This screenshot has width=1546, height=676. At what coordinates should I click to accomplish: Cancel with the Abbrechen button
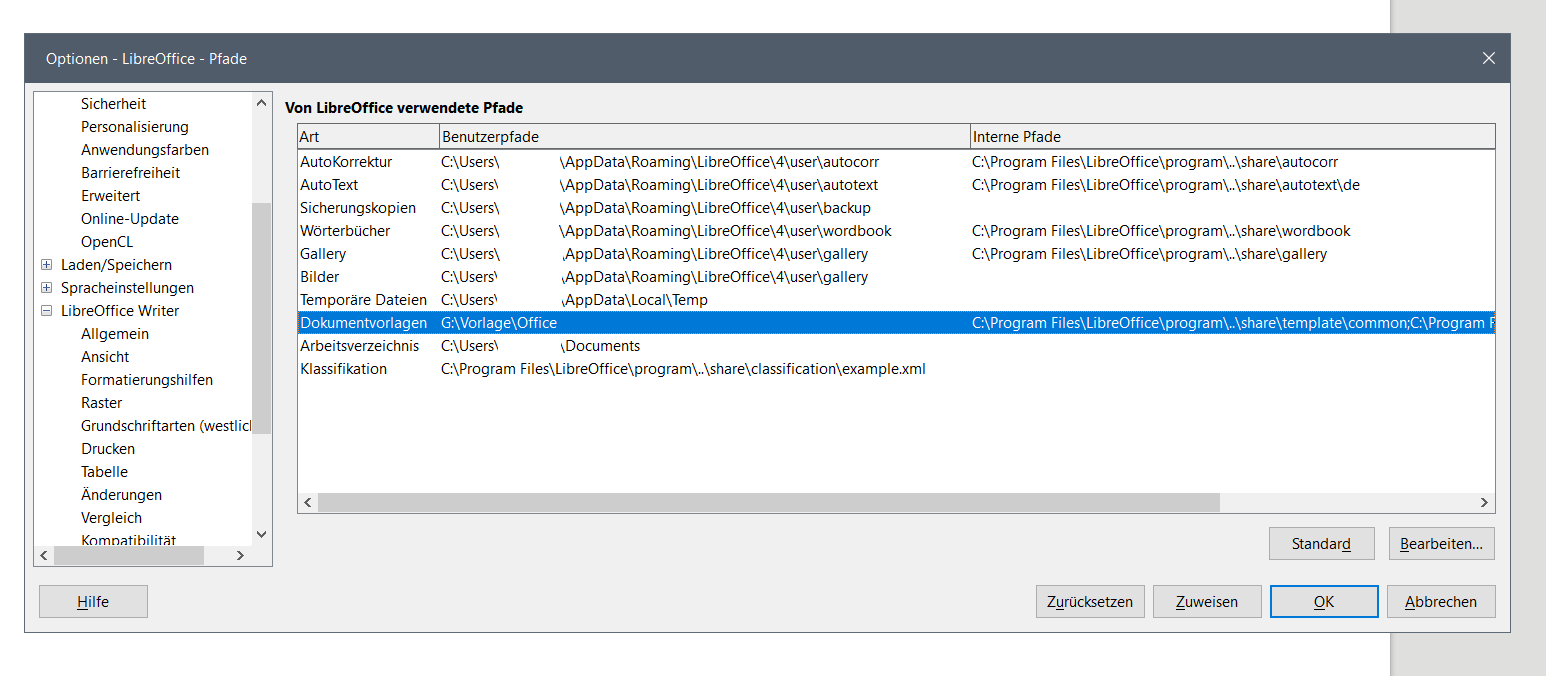[1441, 602]
